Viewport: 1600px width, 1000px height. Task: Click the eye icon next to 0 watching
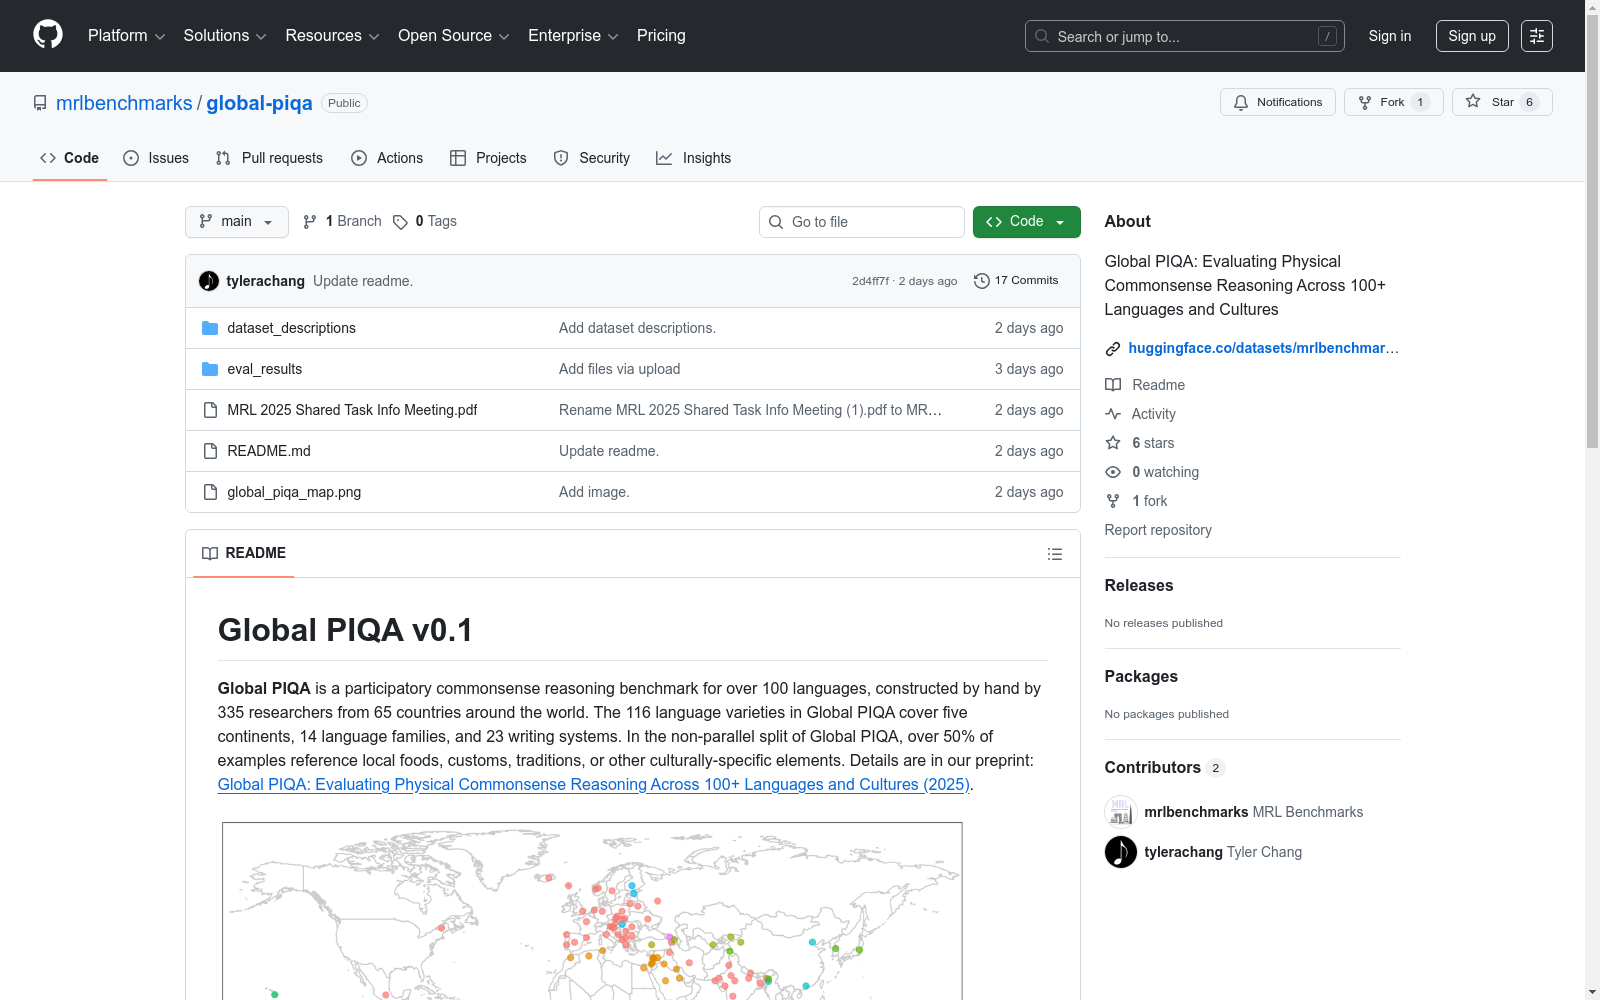tap(1113, 472)
